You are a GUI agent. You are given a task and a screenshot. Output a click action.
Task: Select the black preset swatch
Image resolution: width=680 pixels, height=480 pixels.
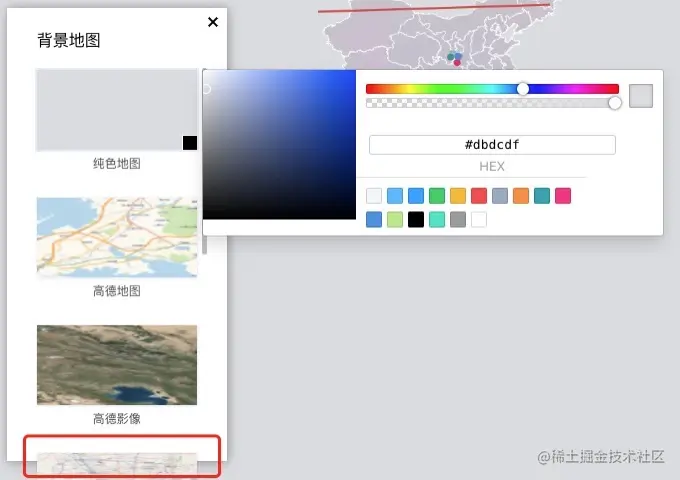[416, 219]
